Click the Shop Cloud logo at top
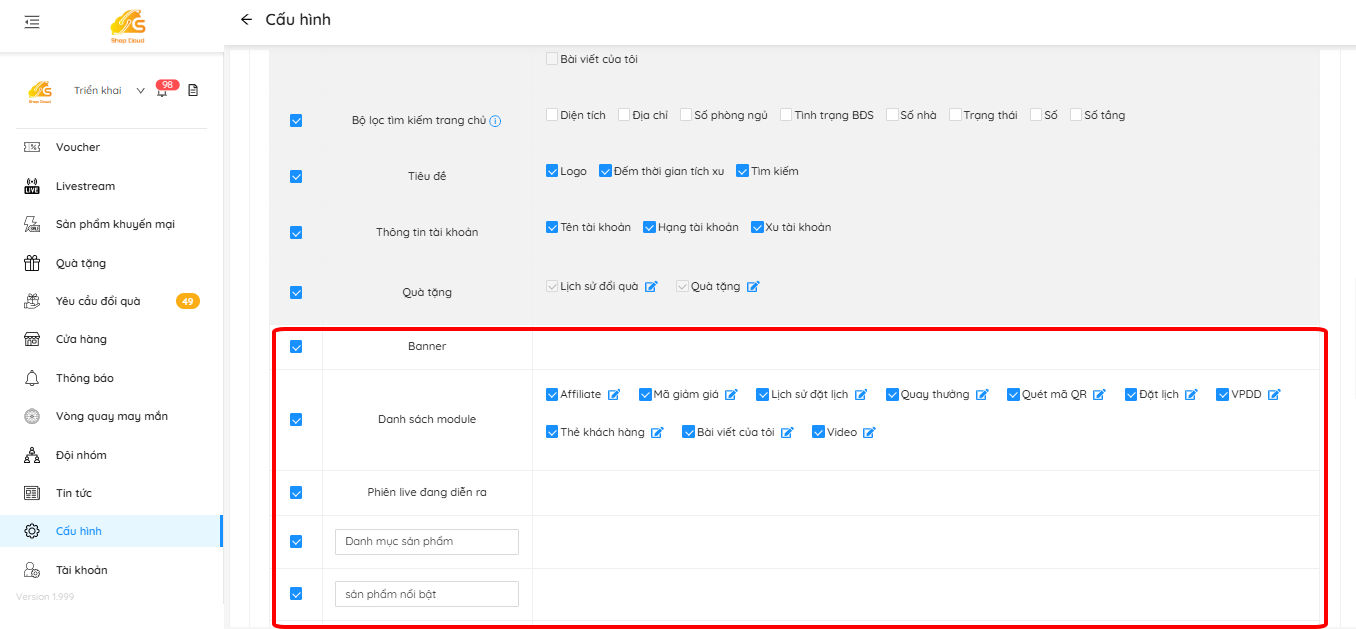 [x=128, y=25]
